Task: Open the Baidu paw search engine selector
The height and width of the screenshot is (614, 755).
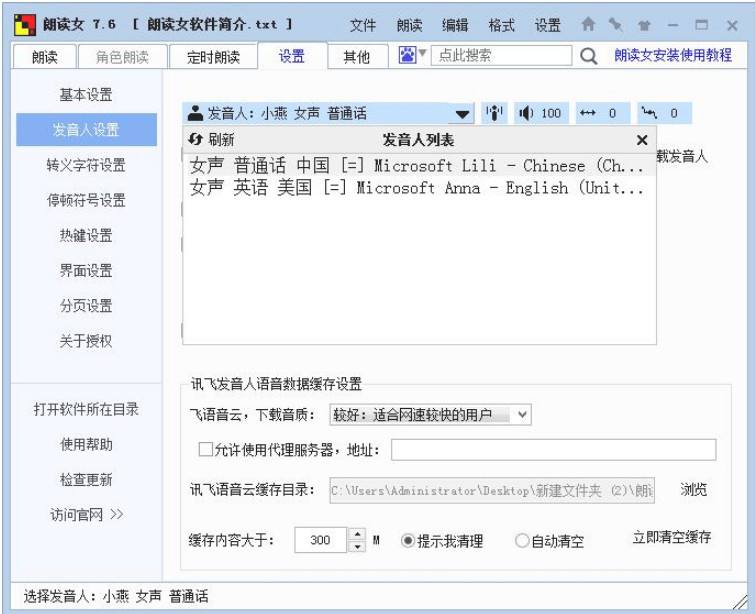Action: (415, 56)
